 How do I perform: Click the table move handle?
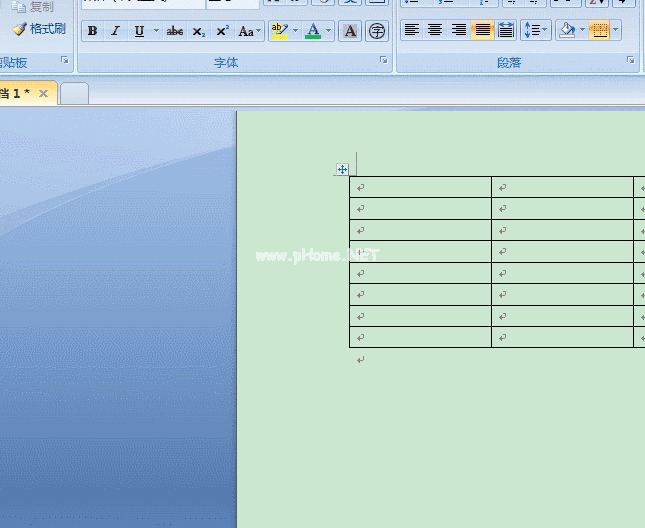click(342, 170)
